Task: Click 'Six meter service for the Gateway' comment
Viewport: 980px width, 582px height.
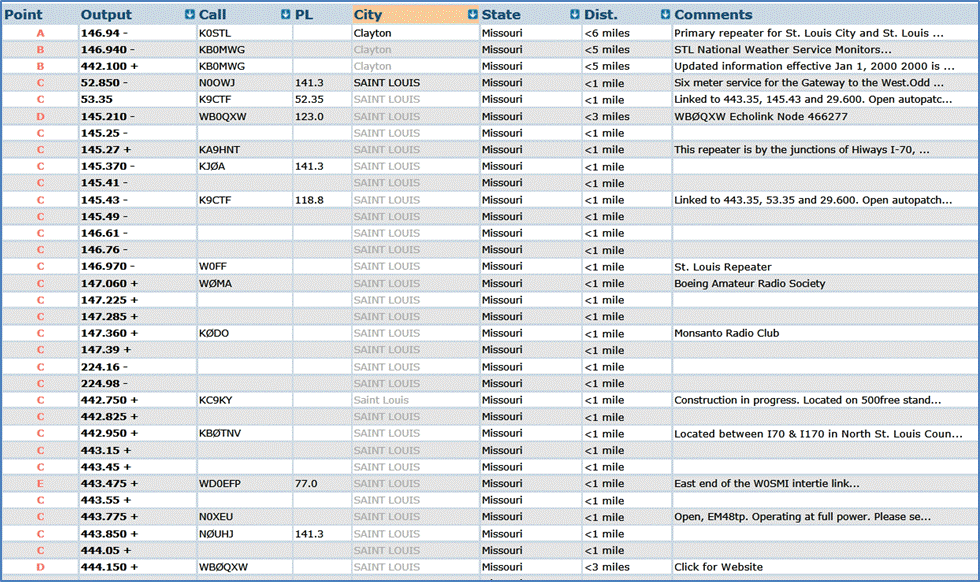Action: point(809,83)
